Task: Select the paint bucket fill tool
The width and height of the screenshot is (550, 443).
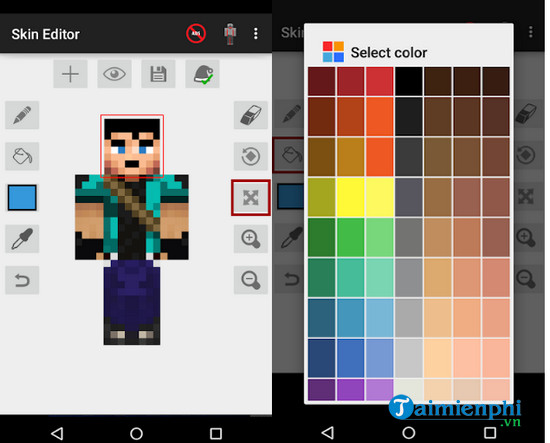Action: [x=22, y=156]
